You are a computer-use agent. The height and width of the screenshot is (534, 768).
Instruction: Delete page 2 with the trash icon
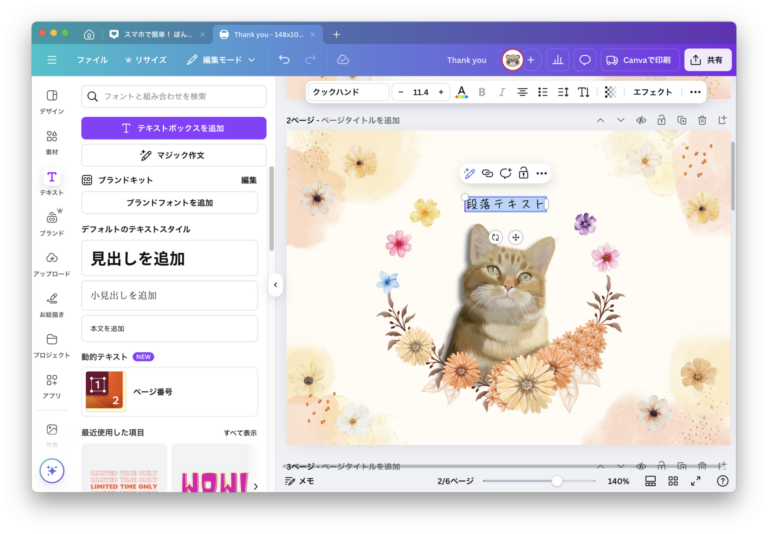(702, 120)
